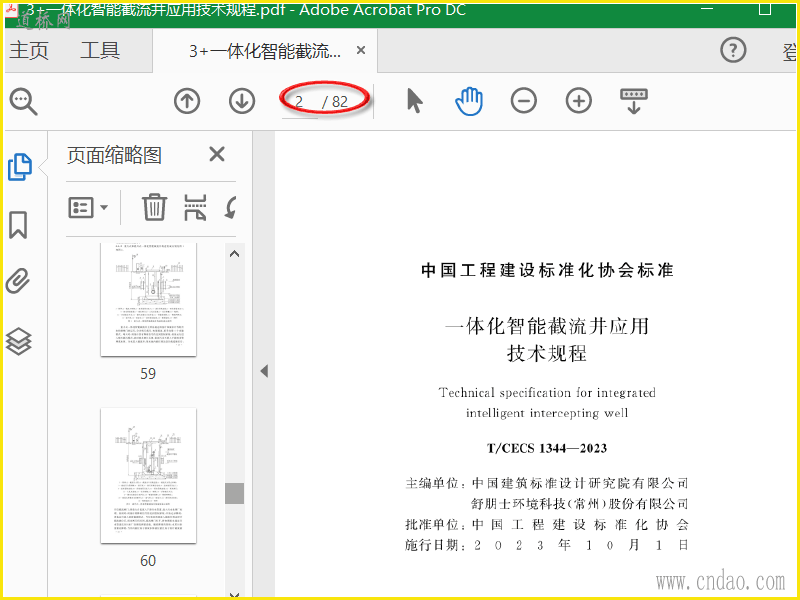Switch to the 工具 tab
The height and width of the screenshot is (600, 800).
pos(100,50)
